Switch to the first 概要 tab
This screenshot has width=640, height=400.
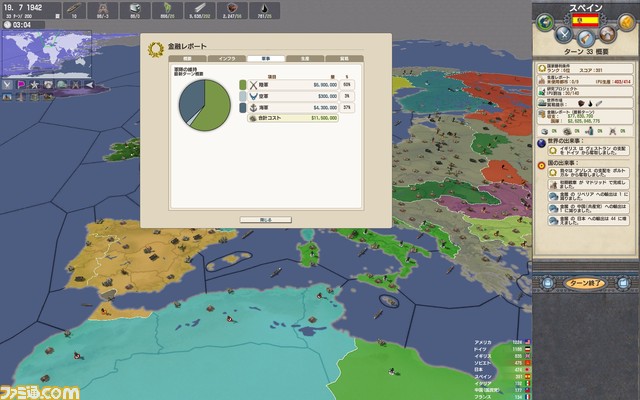(x=187, y=59)
